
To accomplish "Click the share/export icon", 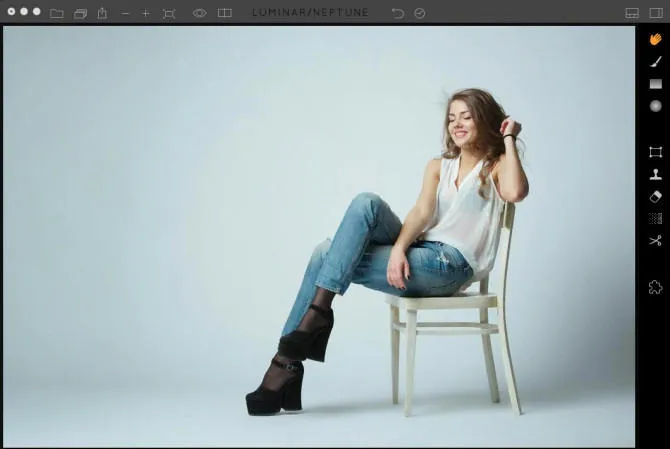I will [x=102, y=13].
